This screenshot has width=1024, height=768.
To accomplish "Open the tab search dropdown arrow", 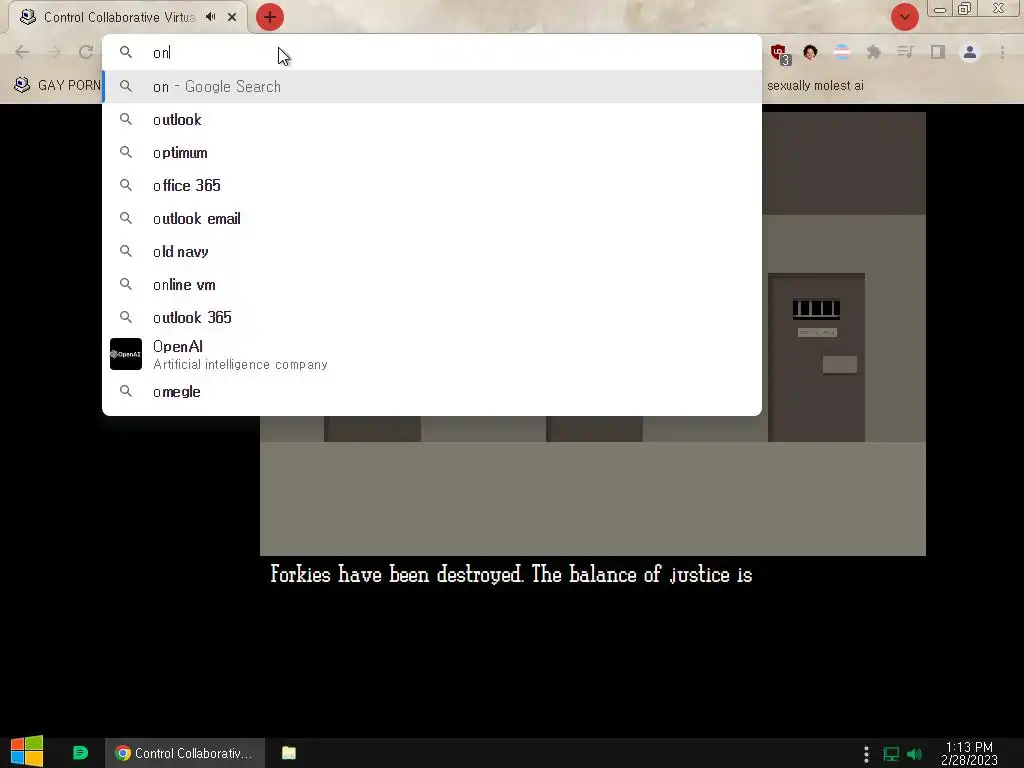I will tap(904, 17).
